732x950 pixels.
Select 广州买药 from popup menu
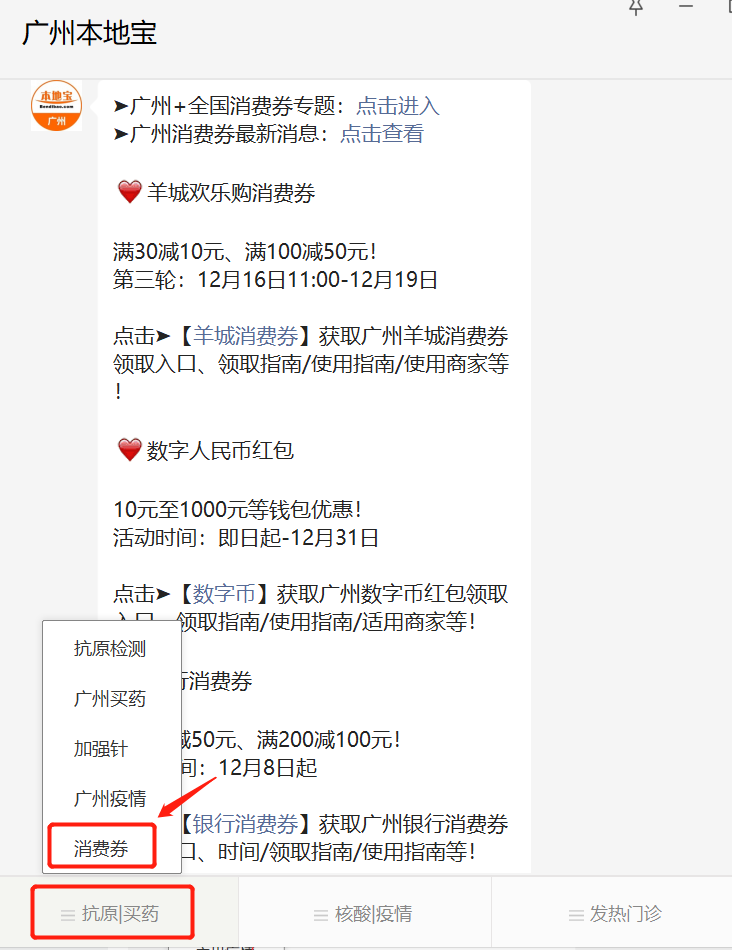click(110, 699)
